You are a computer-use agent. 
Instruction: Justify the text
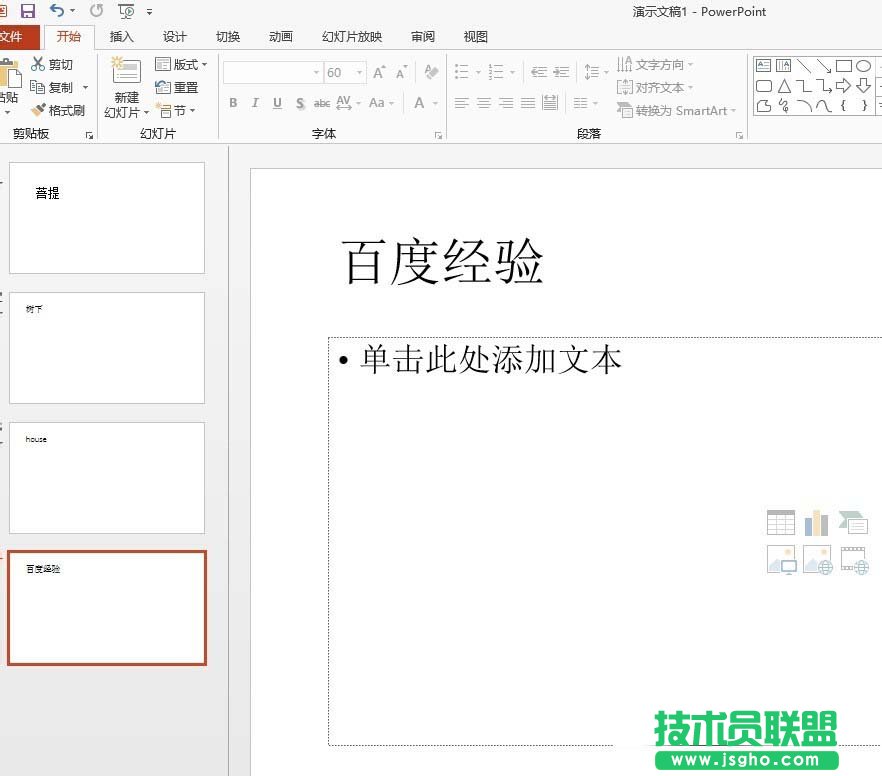click(528, 103)
